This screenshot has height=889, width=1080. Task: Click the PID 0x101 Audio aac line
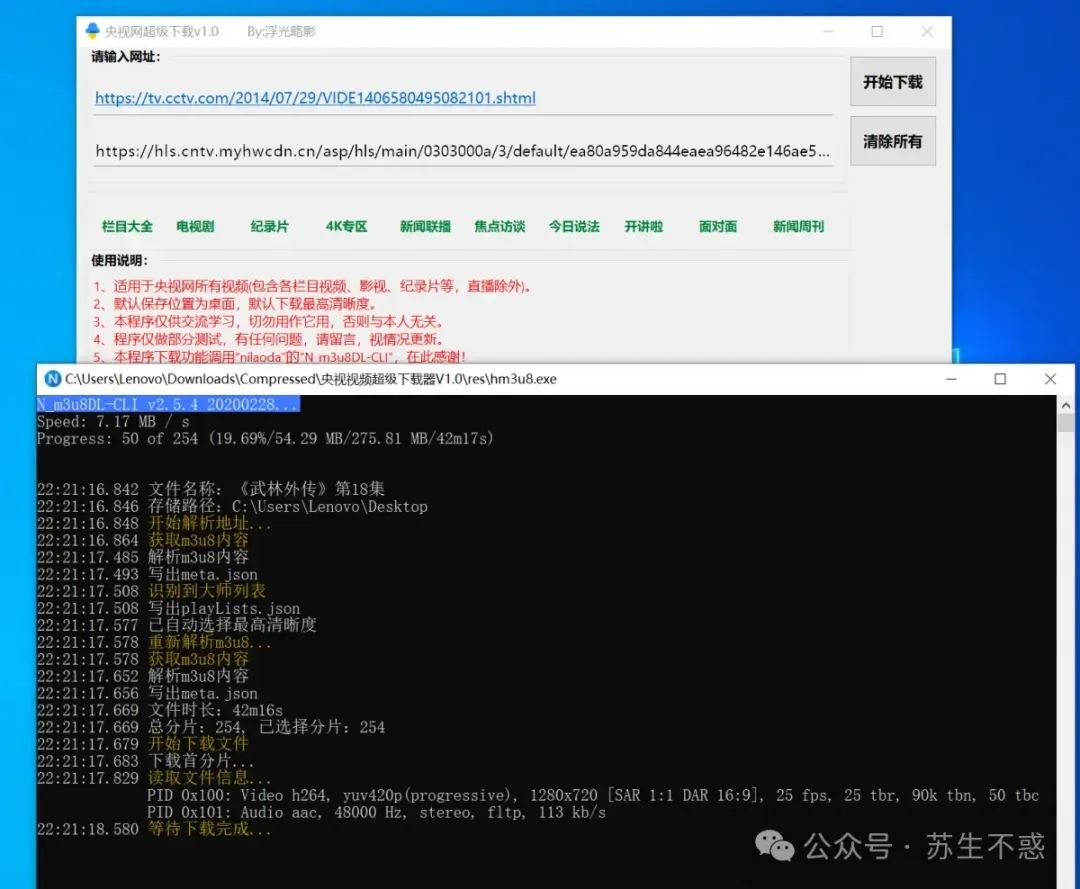(x=377, y=813)
